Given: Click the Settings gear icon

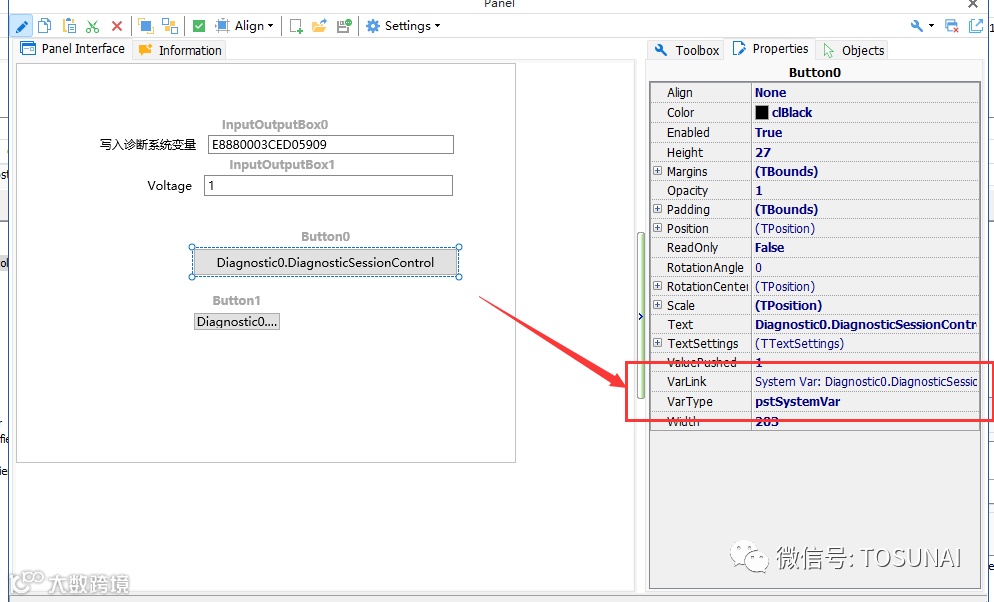Looking at the screenshot, I should click(373, 26).
